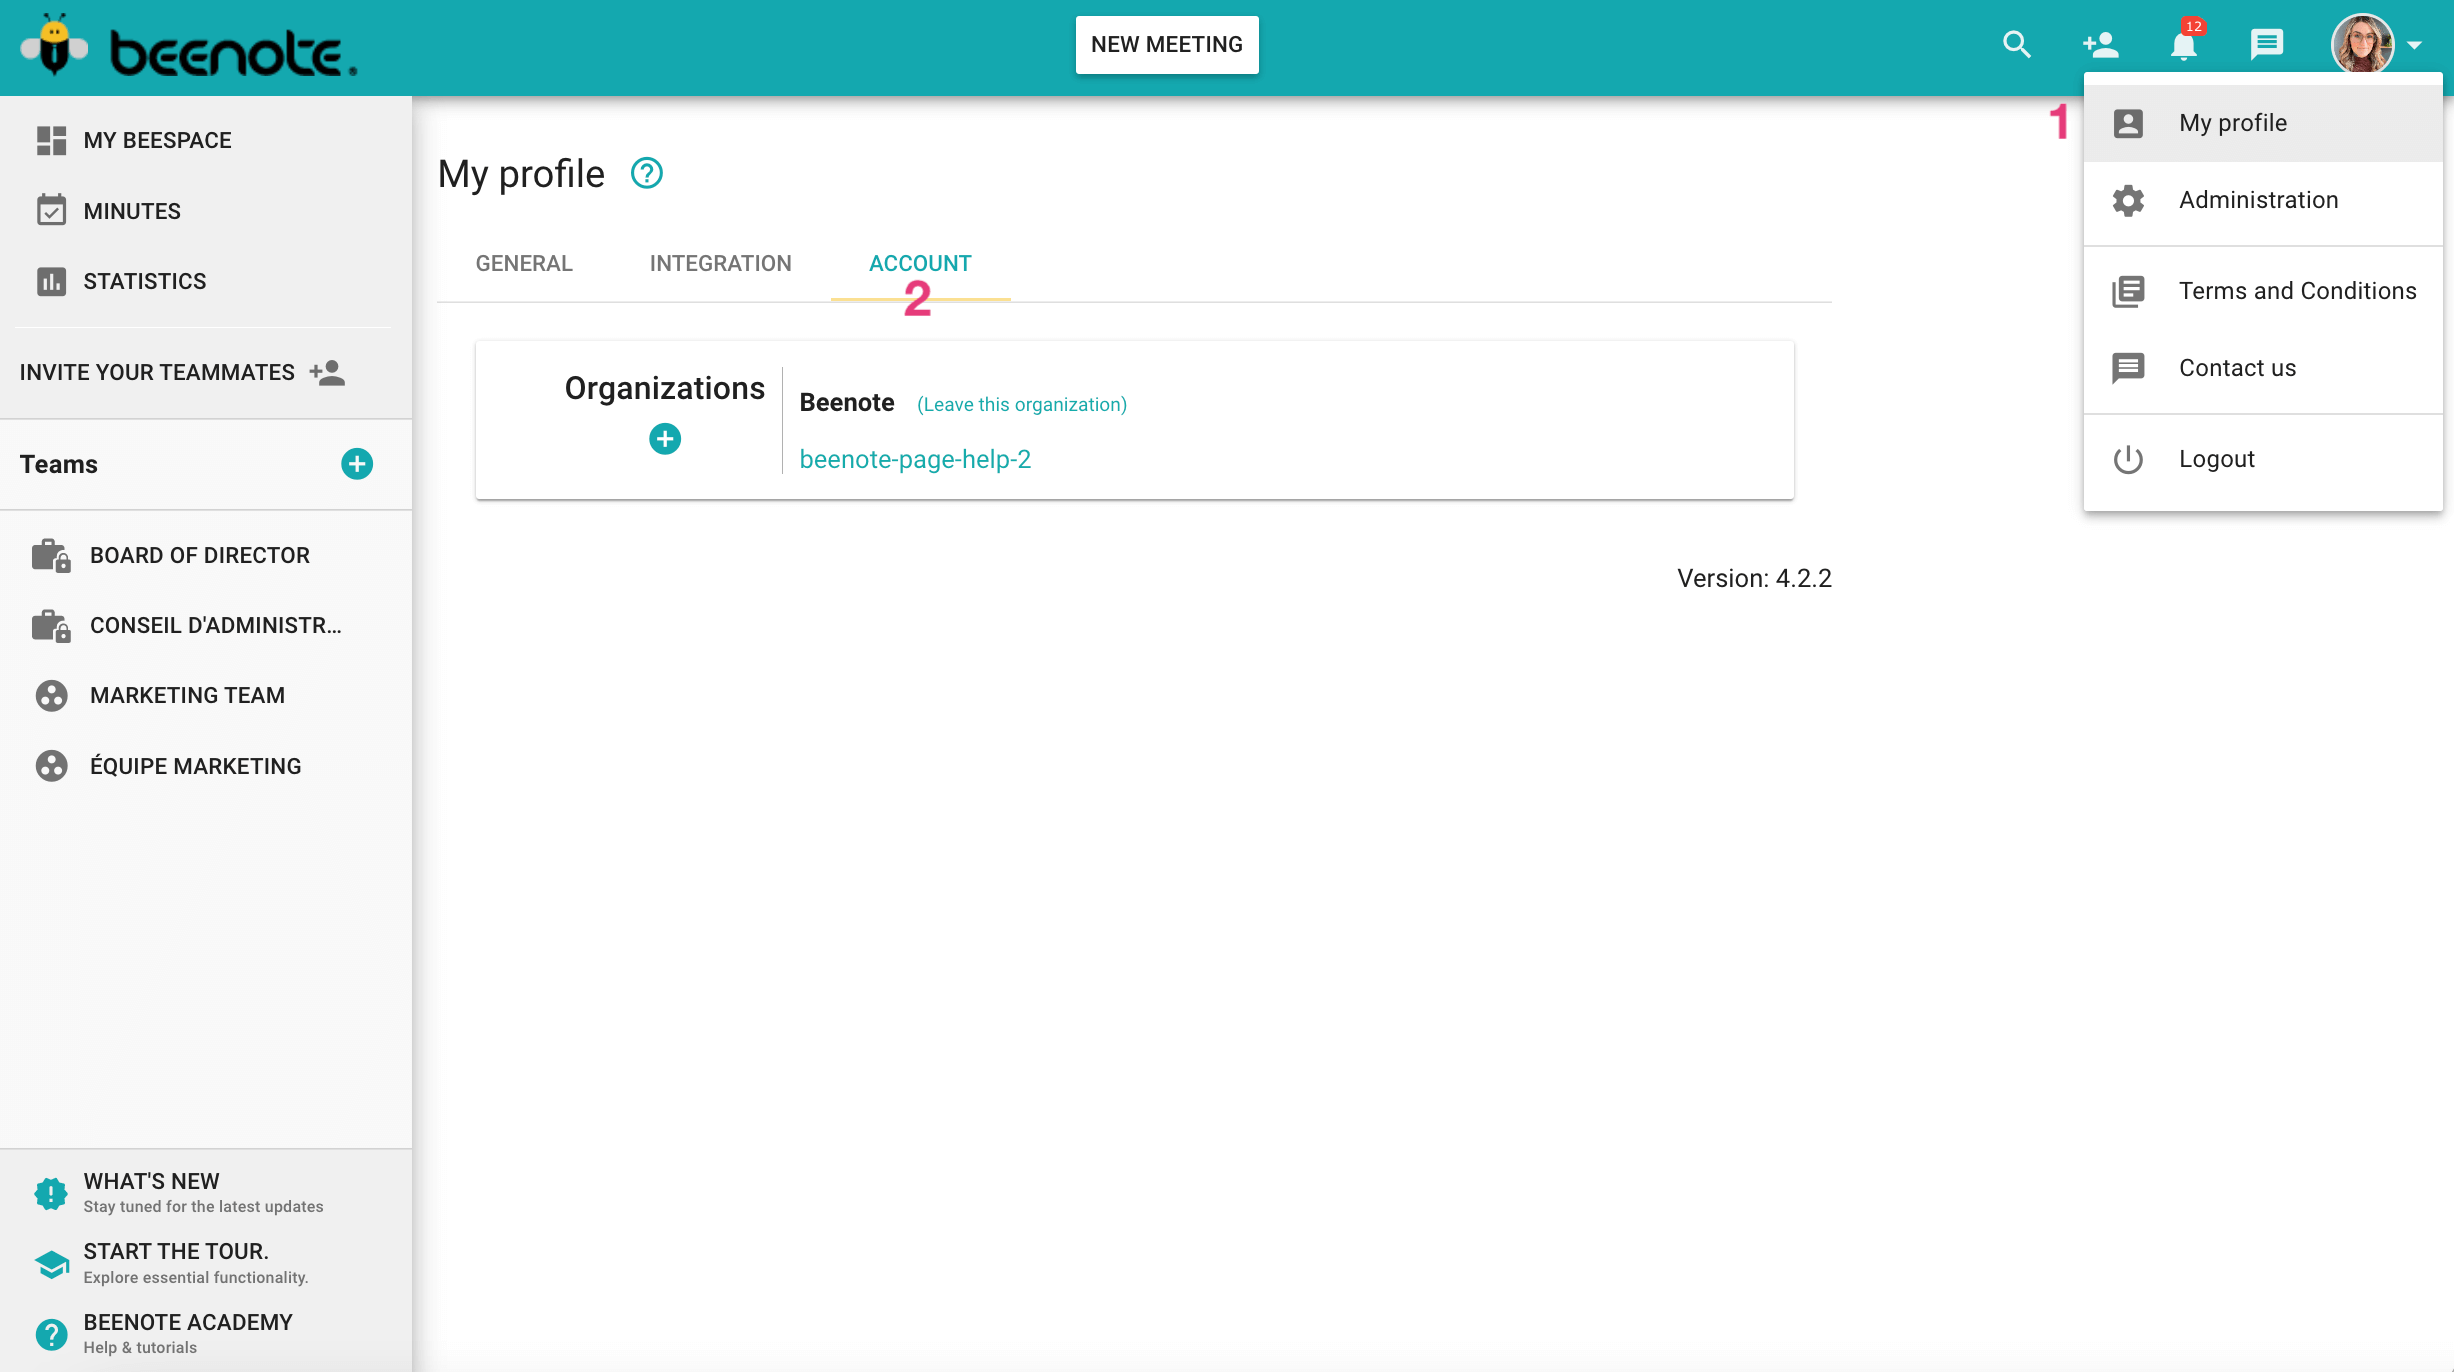Click the Organizations heading
2454x1372 pixels.
pos(665,388)
